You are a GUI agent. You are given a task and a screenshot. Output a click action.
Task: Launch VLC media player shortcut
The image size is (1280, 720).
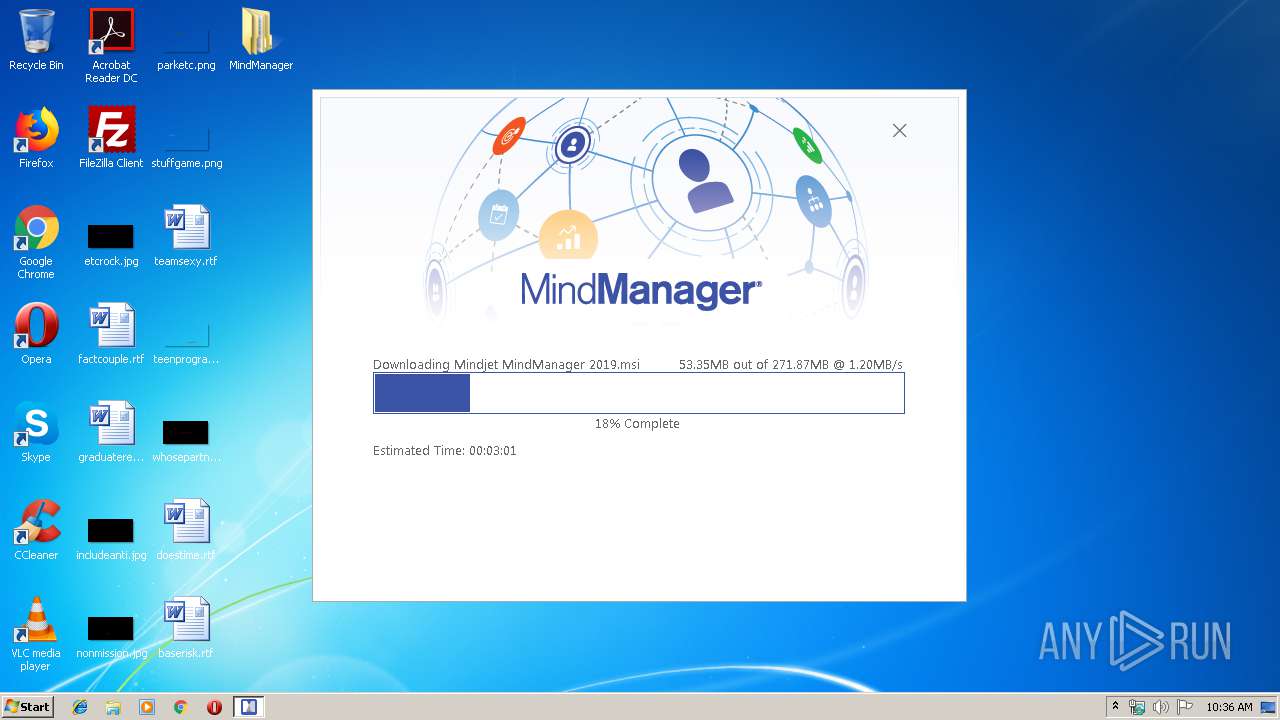pyautogui.click(x=36, y=634)
